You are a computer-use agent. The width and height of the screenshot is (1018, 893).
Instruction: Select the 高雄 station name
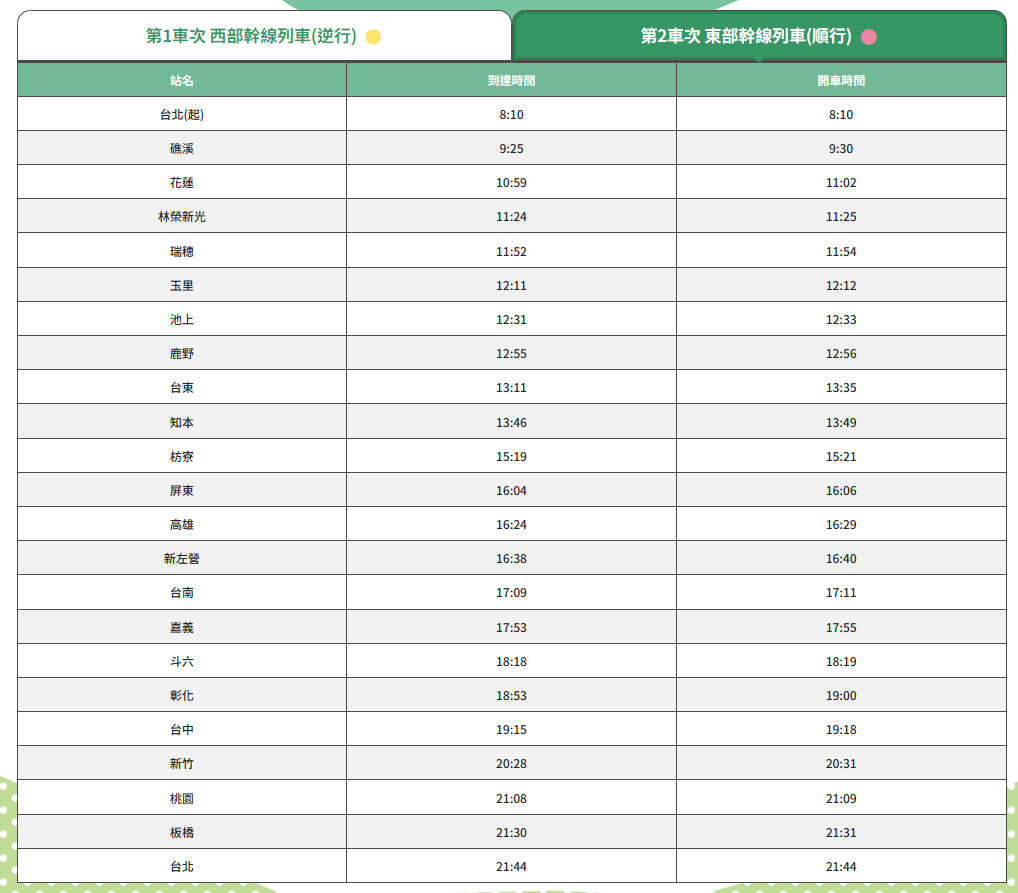click(182, 525)
